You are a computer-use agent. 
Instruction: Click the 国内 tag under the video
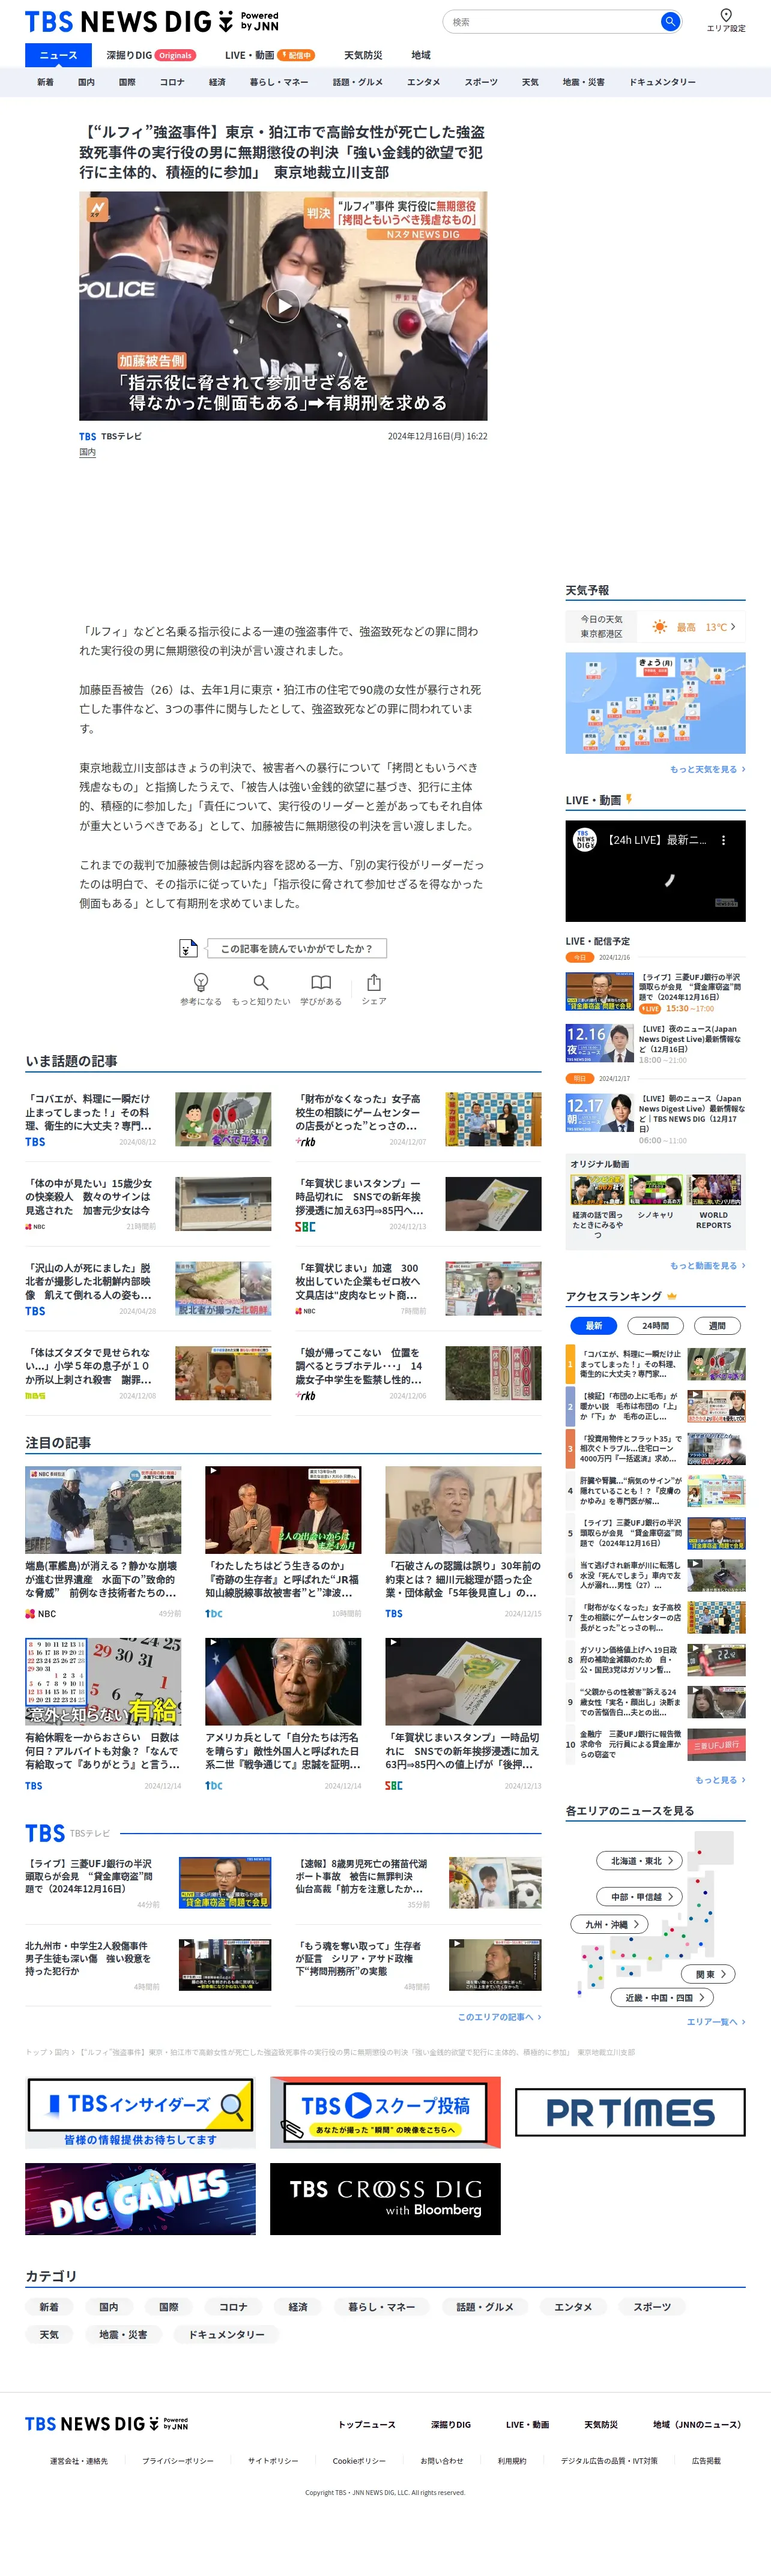(87, 452)
